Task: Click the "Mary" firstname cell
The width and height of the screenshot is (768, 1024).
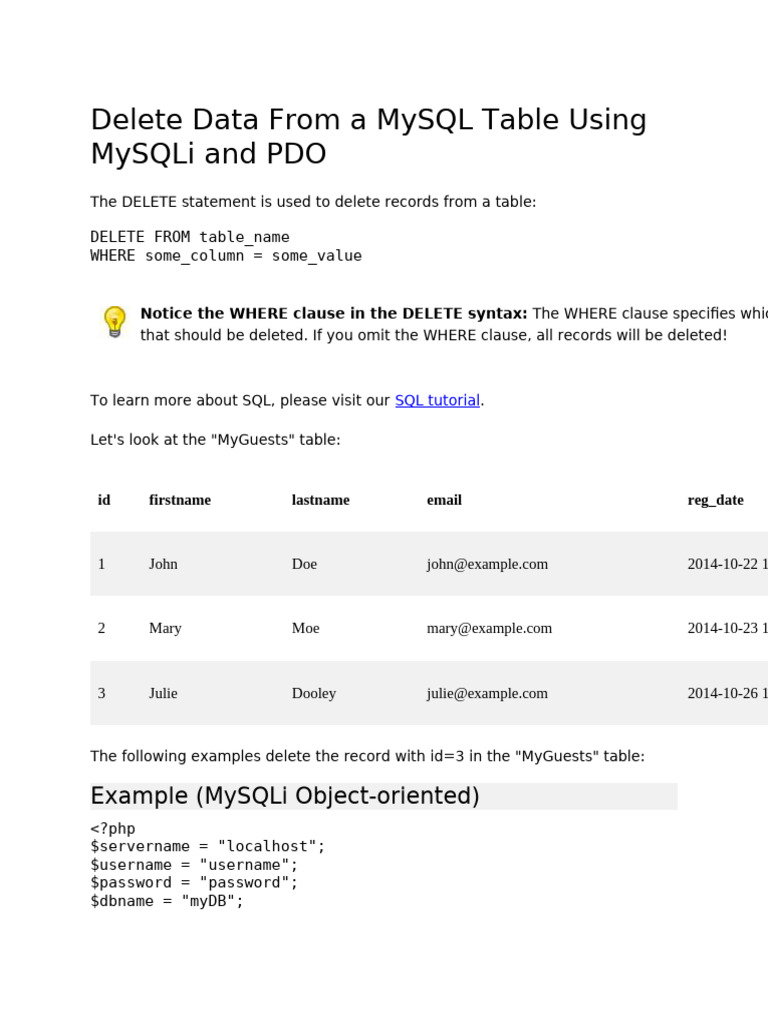Action: pyautogui.click(x=165, y=628)
